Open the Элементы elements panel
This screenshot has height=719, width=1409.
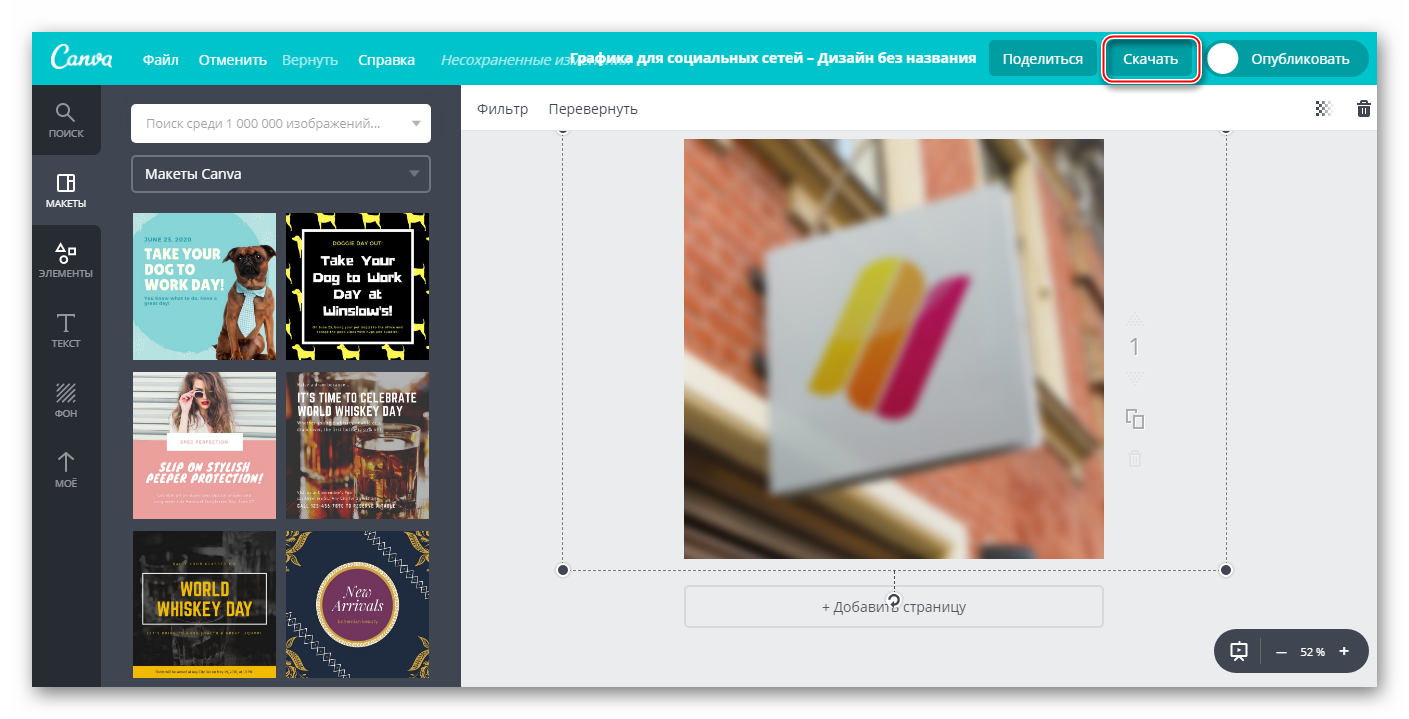(x=66, y=260)
